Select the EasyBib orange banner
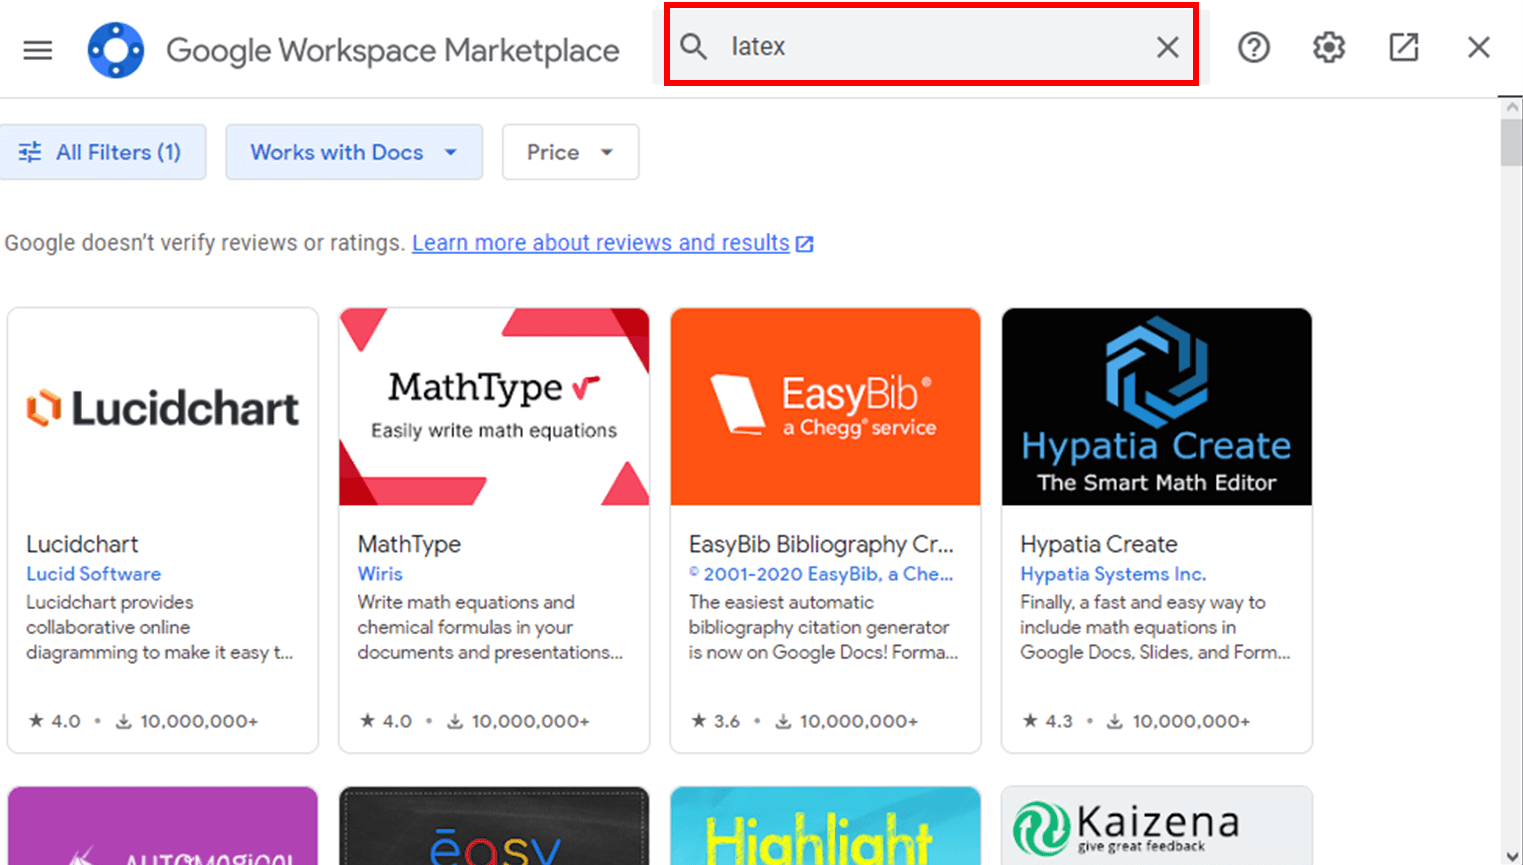The image size is (1523, 865). tap(825, 407)
